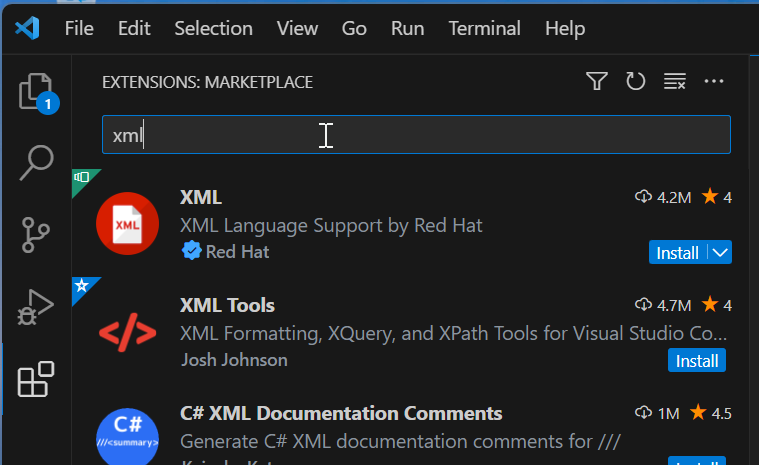Open the Run and Debug view
The width and height of the screenshot is (759, 465).
[x=35, y=308]
